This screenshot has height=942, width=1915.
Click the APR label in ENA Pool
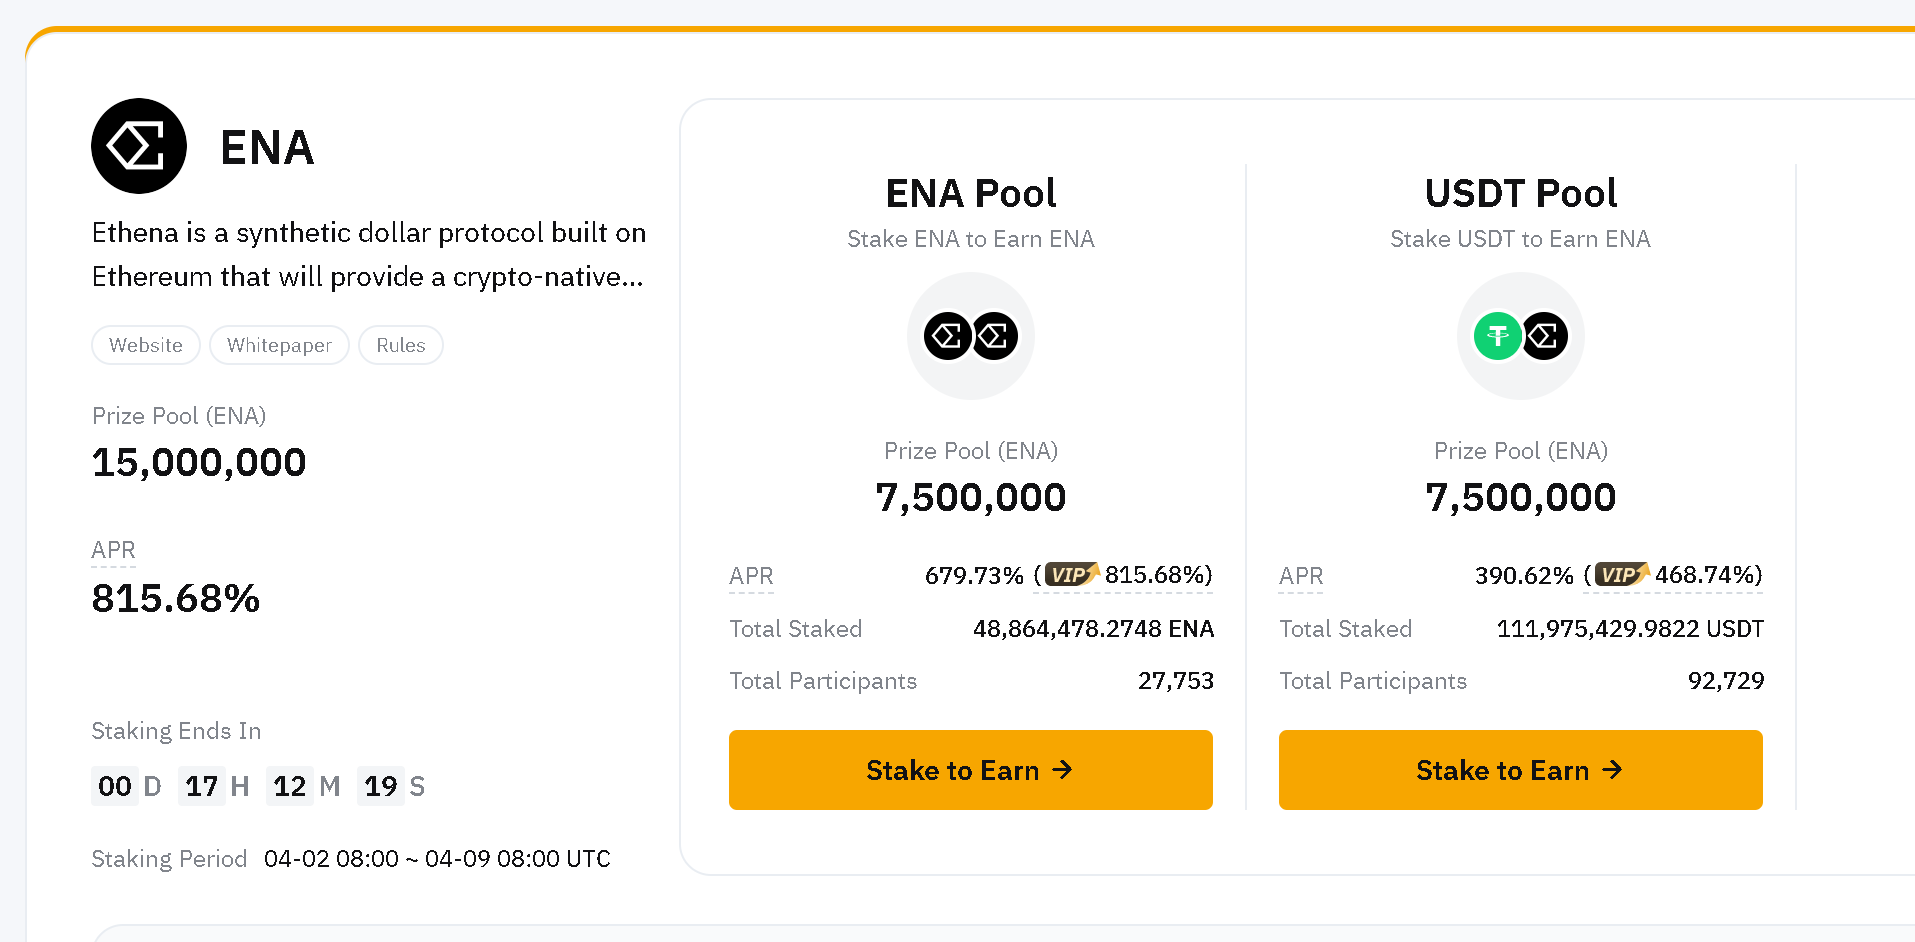point(751,576)
